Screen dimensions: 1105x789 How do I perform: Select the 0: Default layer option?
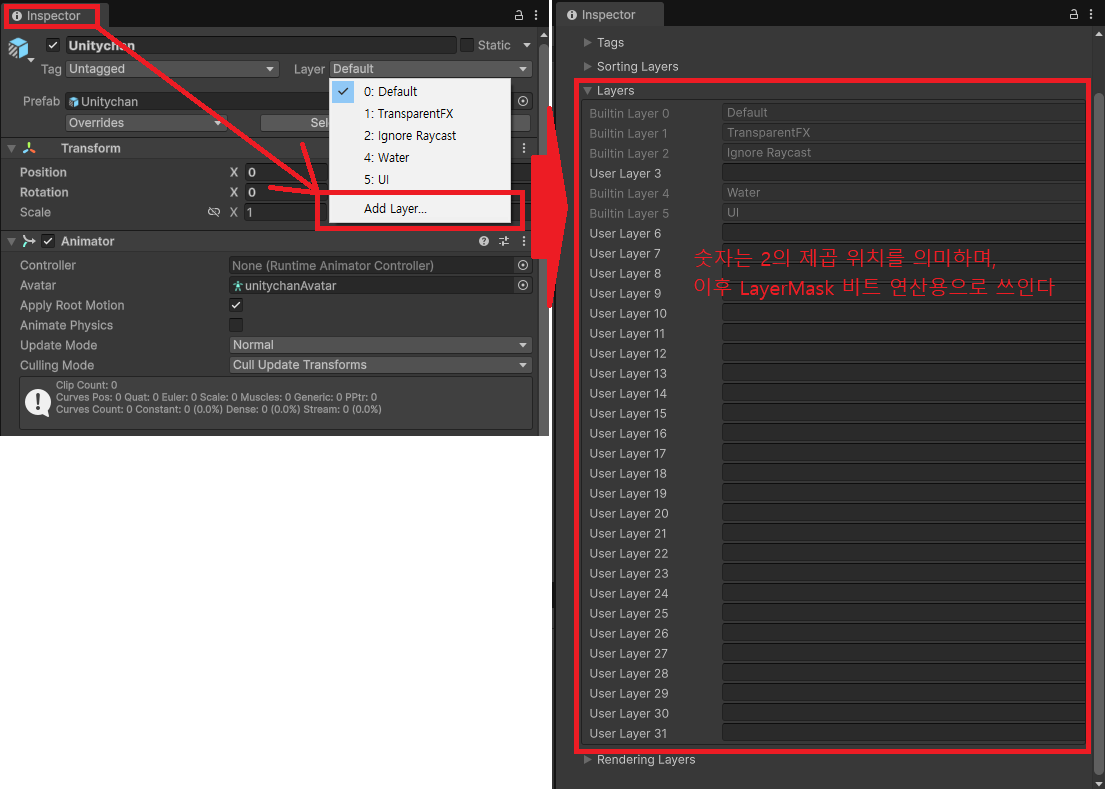420,92
